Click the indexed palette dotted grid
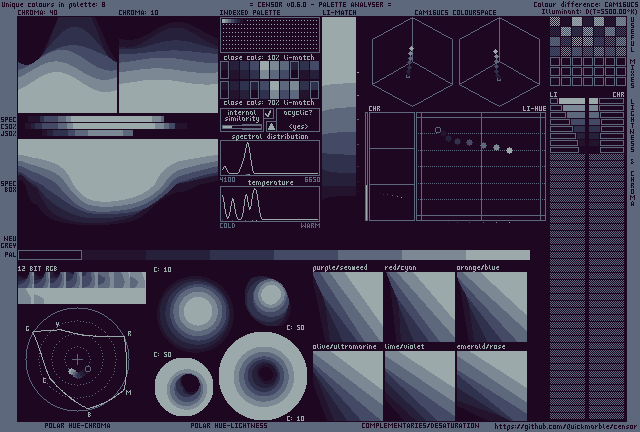This screenshot has width=640, height=432. coord(270,35)
